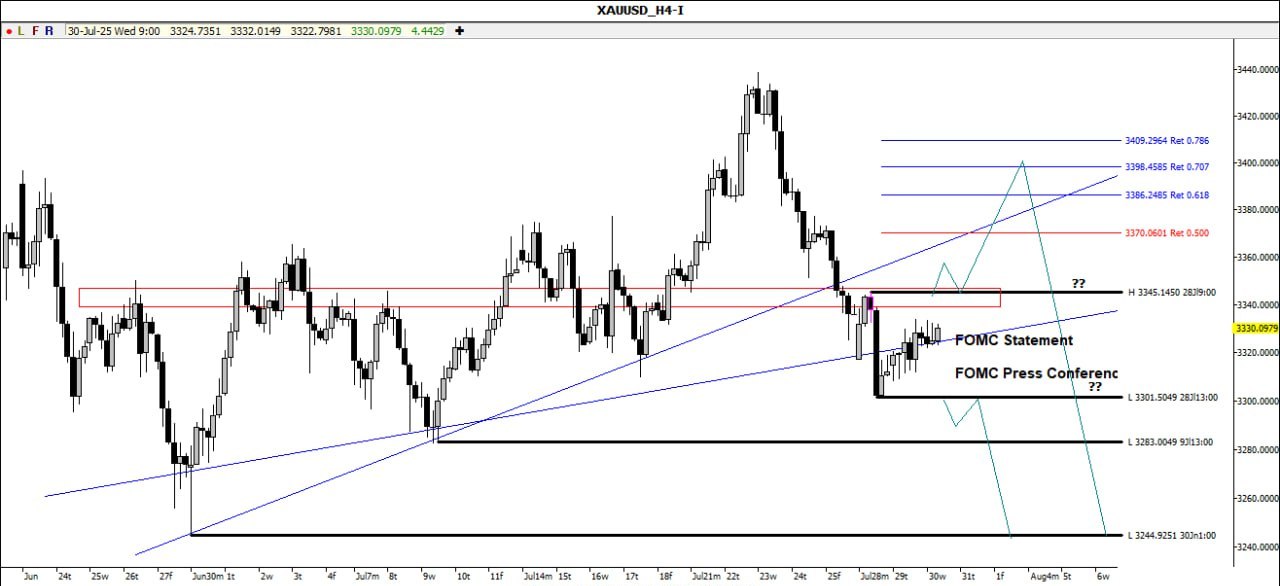This screenshot has height=586, width=1280.
Task: Click the 'L' toolbar icon
Action: 22,31
